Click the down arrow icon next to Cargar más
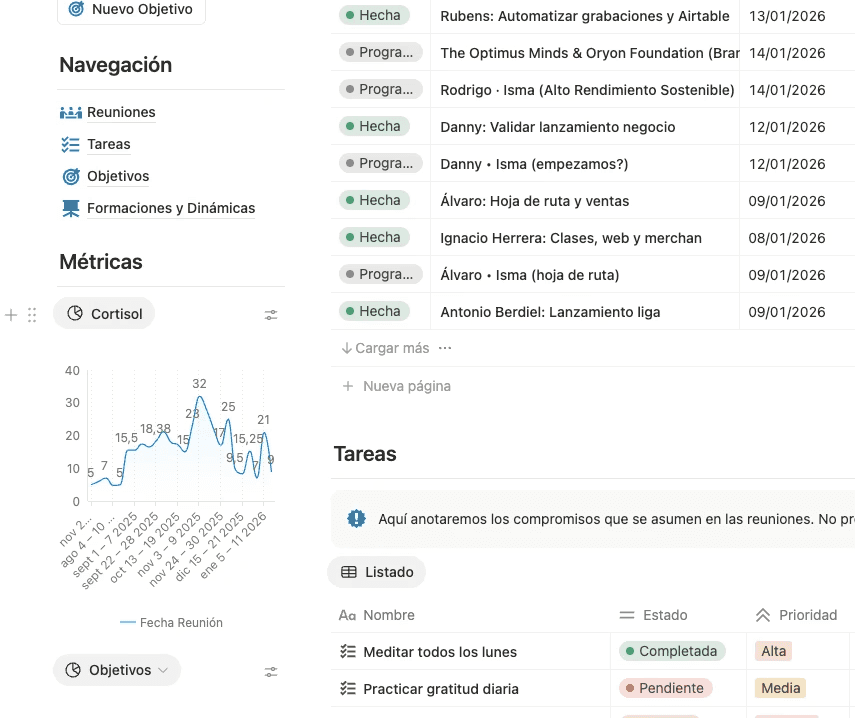Screen dimensions: 855x718 (x=346, y=348)
